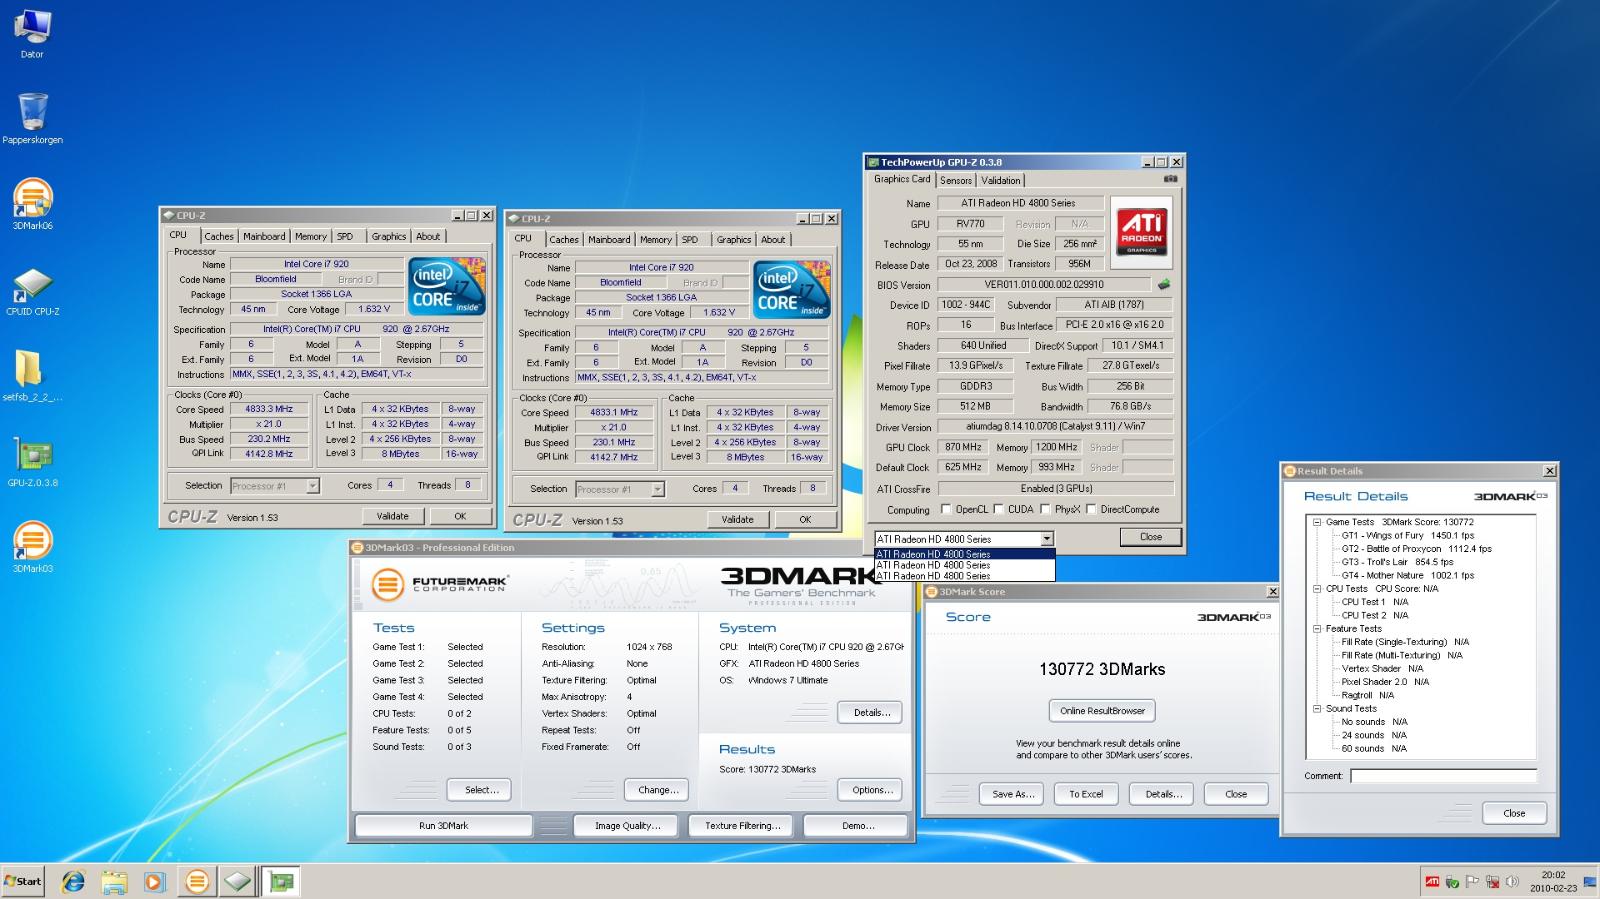Image resolution: width=1600 pixels, height=899 pixels.
Task: Click Change... under Settings in 3DMark03
Action: [x=658, y=790]
